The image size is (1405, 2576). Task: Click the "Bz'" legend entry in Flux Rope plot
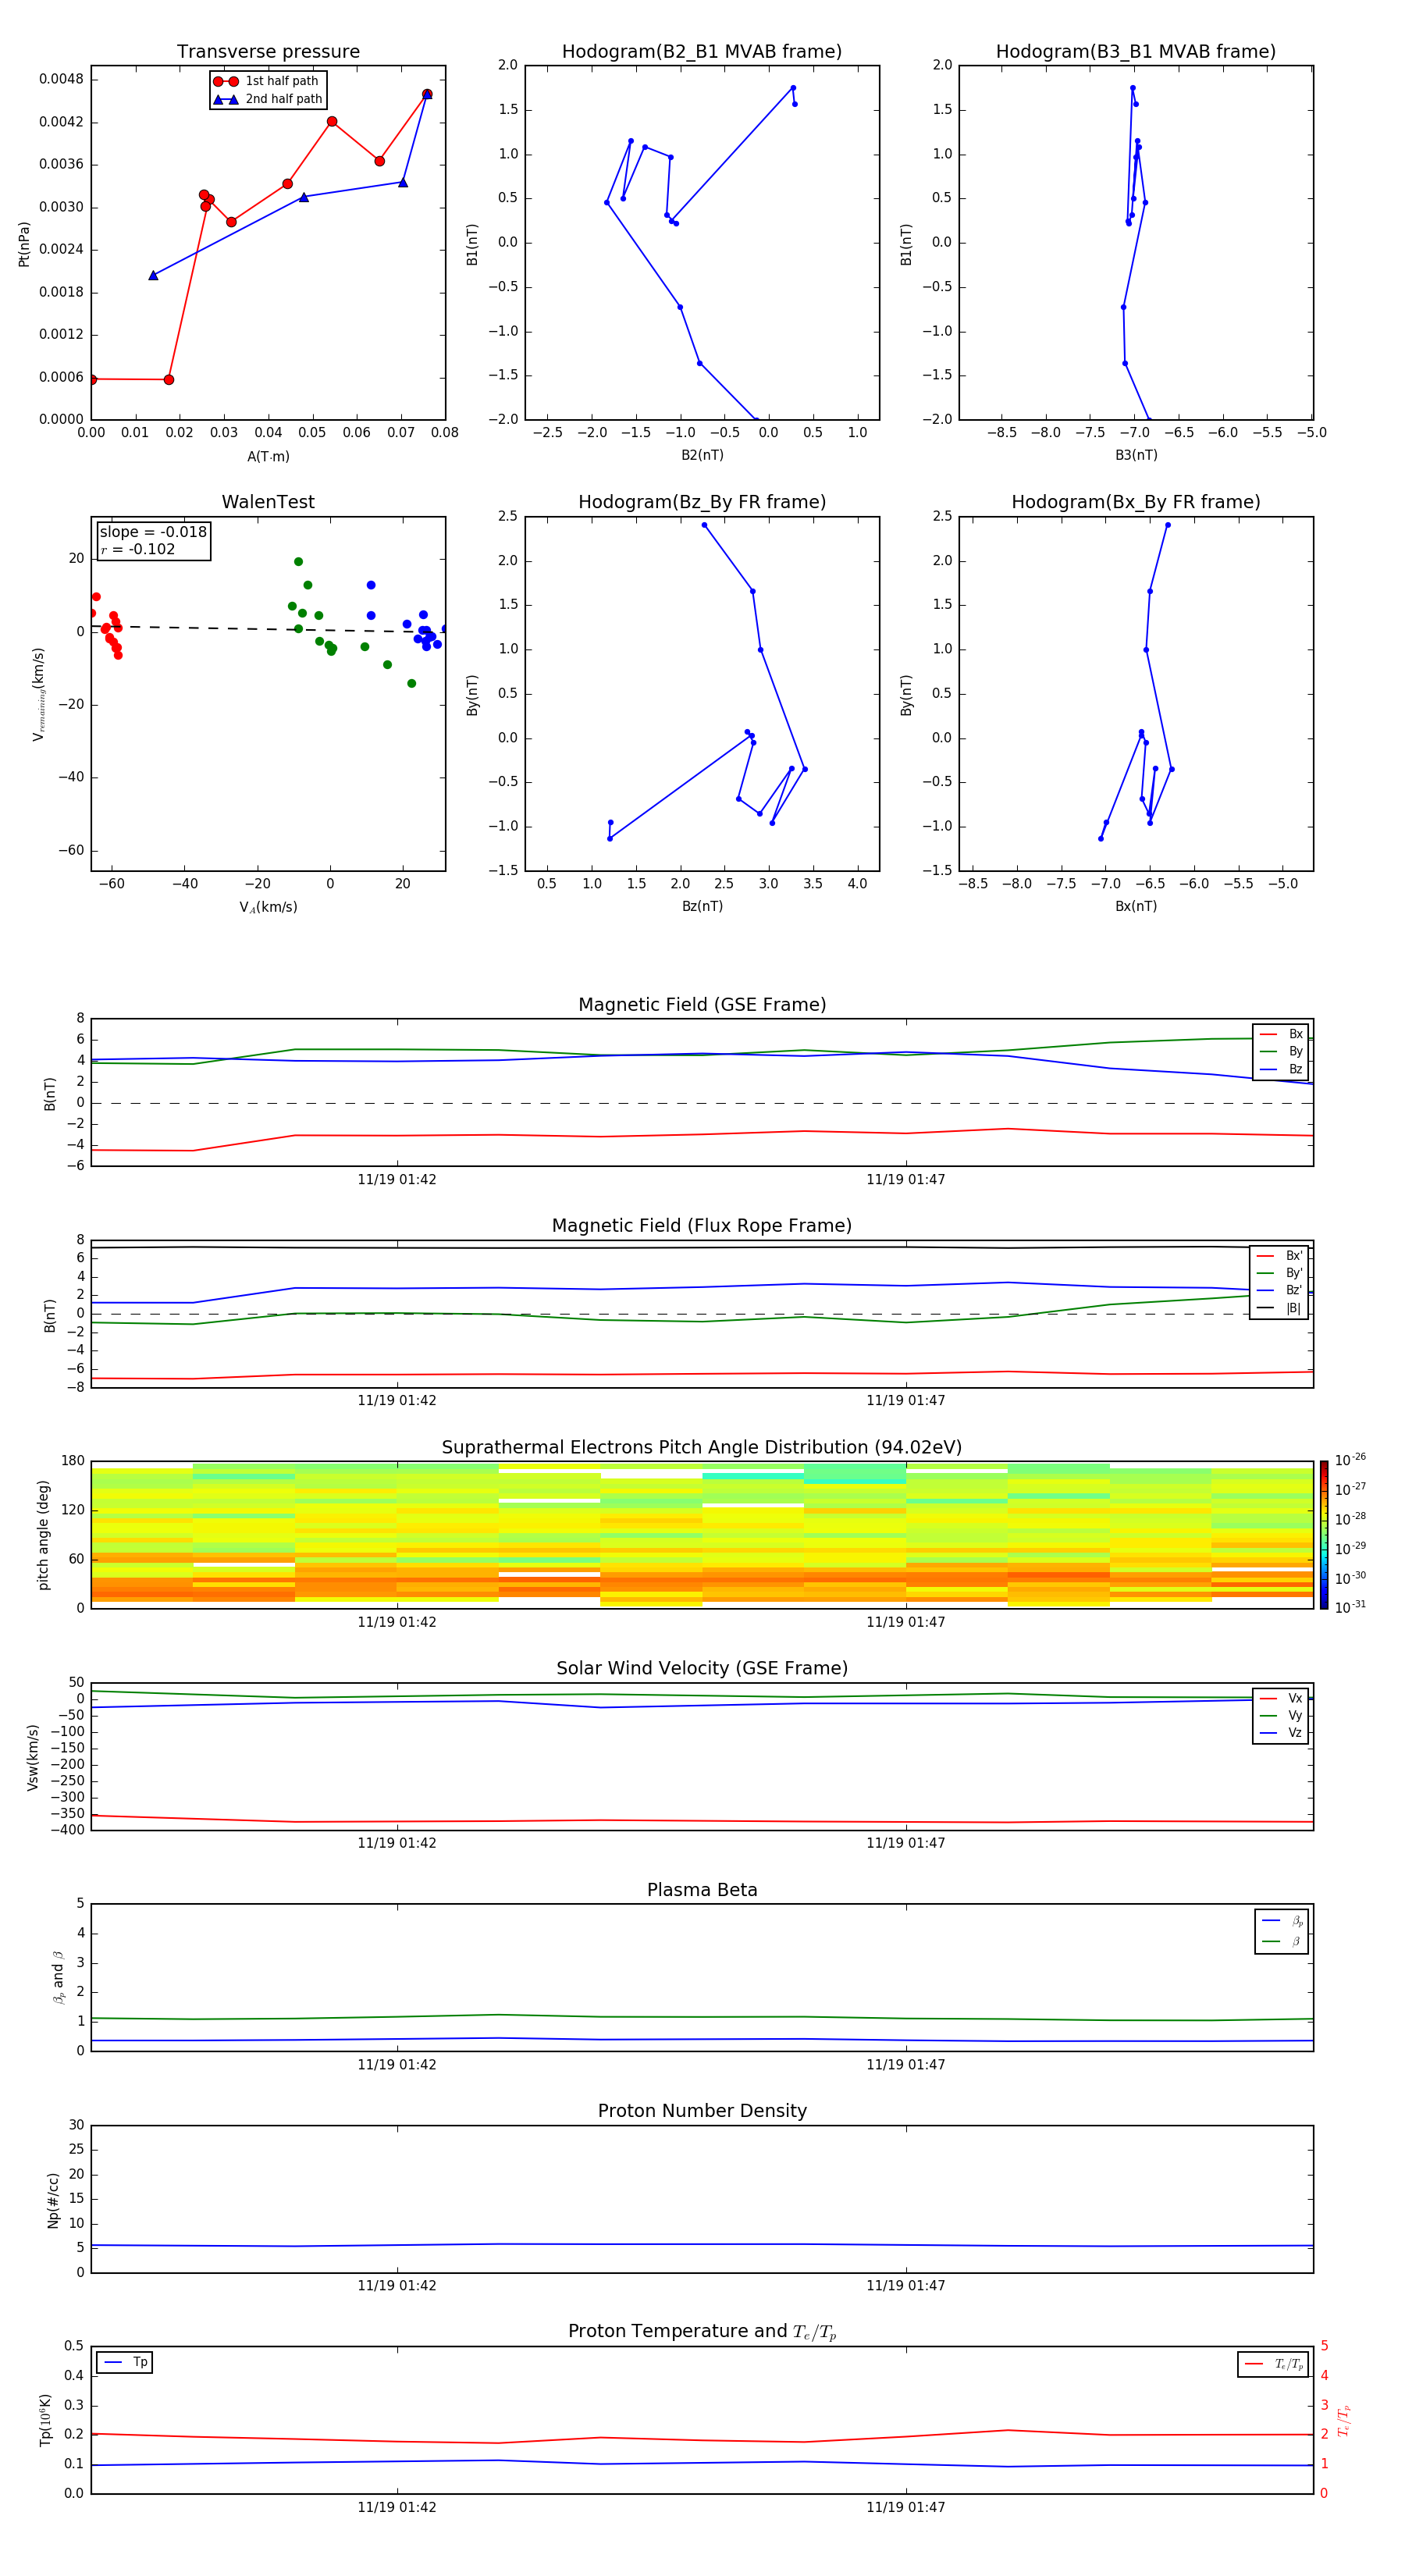point(1279,1290)
